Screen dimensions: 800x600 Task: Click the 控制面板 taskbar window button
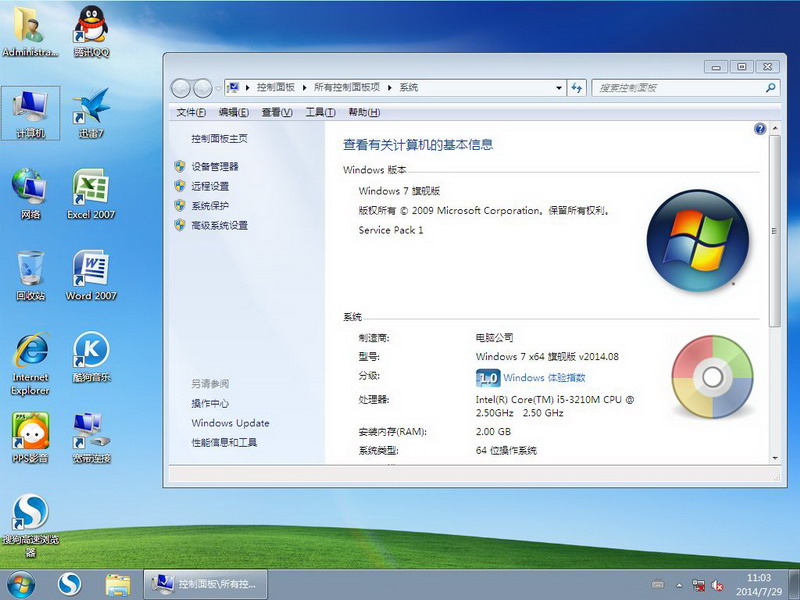(205, 585)
